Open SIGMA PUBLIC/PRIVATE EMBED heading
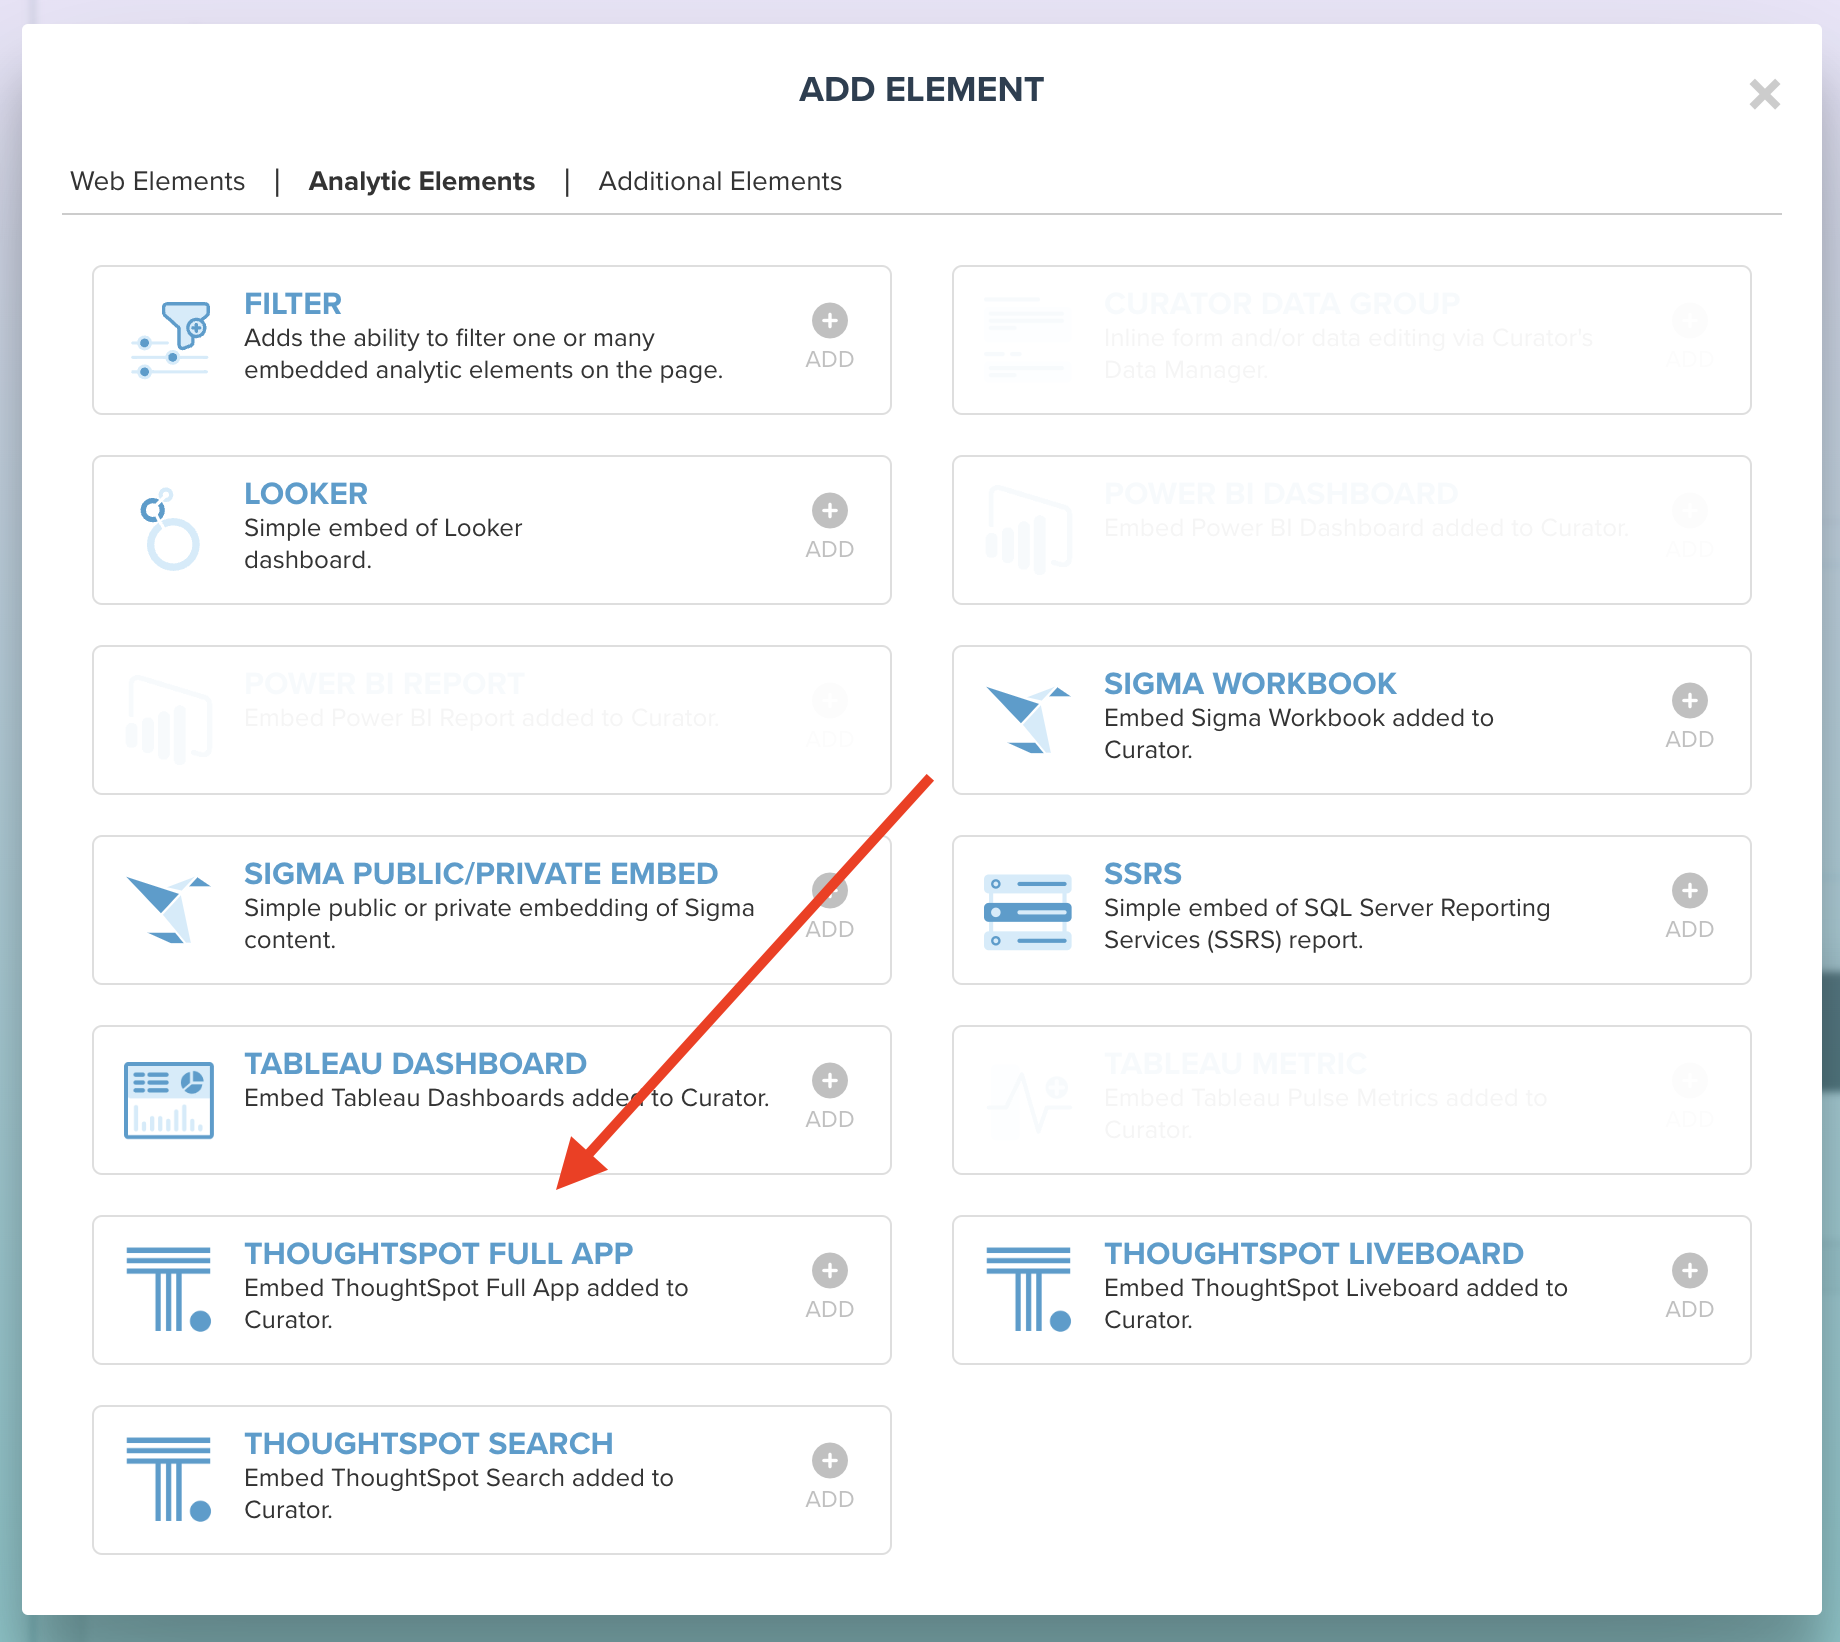This screenshot has height=1642, width=1840. [481, 873]
